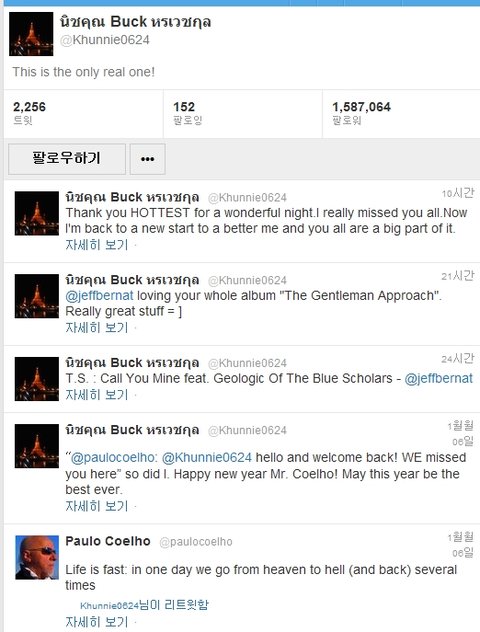480x632 pixels.
Task: Expand 자세히 보기 under Gentleman Approach tweet
Action: (x=97, y=328)
